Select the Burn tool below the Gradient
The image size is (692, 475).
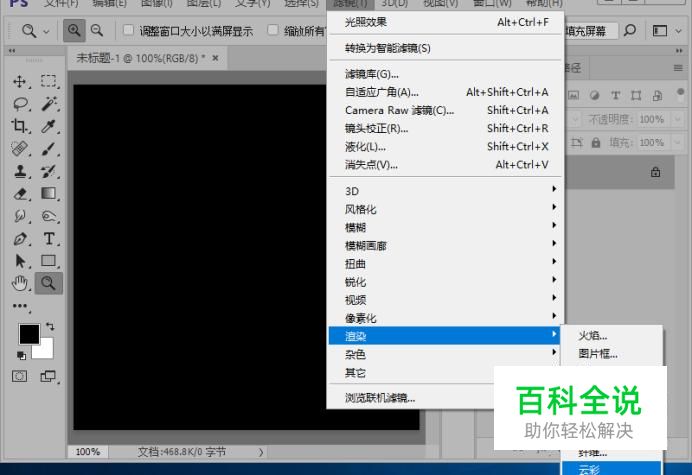point(49,216)
